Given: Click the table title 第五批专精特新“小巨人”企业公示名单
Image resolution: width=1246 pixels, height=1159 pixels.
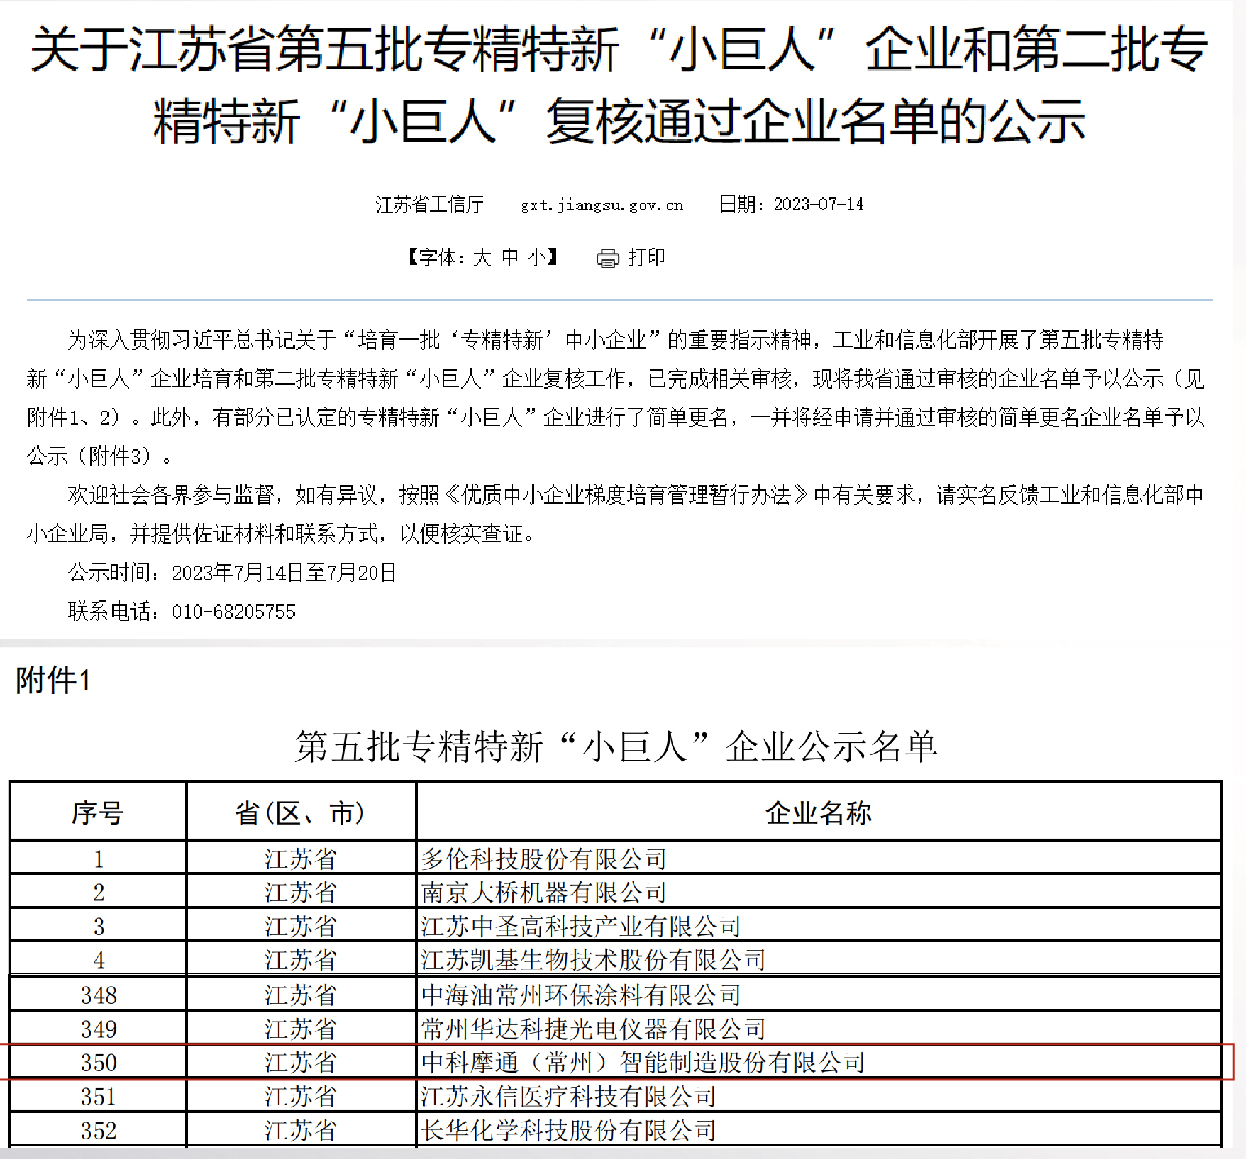Looking at the screenshot, I should pyautogui.click(x=616, y=746).
